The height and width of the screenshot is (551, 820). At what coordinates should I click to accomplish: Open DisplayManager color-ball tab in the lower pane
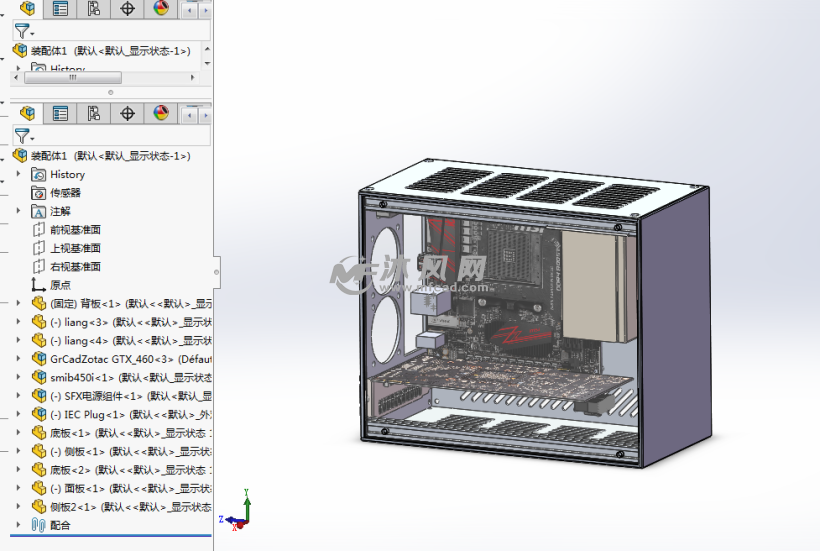point(160,114)
